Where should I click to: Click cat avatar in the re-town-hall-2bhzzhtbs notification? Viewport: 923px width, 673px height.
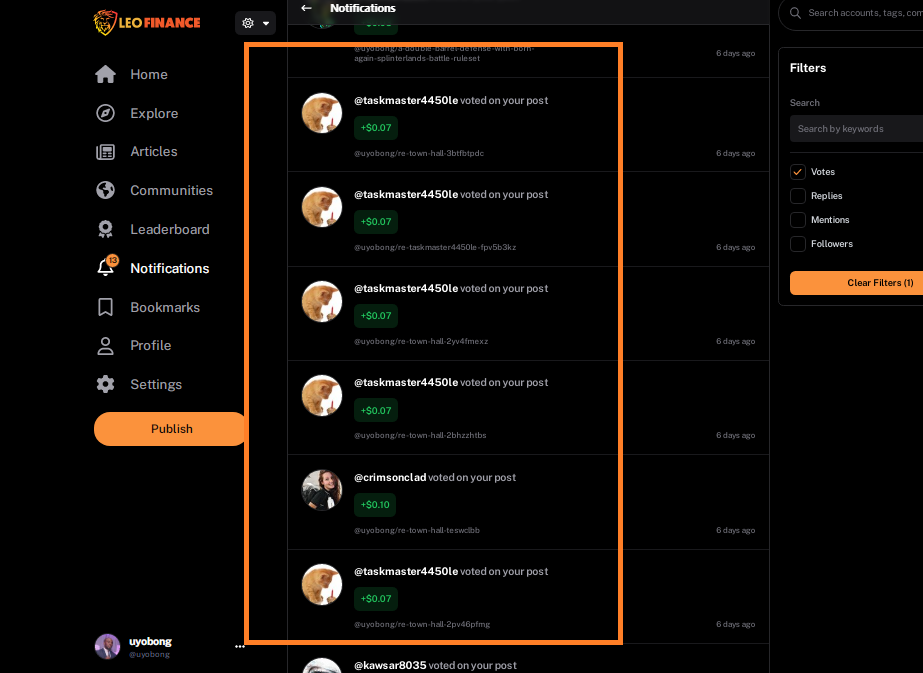tap(322, 396)
